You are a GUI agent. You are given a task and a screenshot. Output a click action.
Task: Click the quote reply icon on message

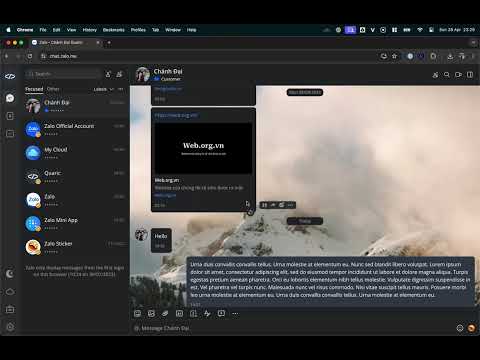click(x=264, y=205)
